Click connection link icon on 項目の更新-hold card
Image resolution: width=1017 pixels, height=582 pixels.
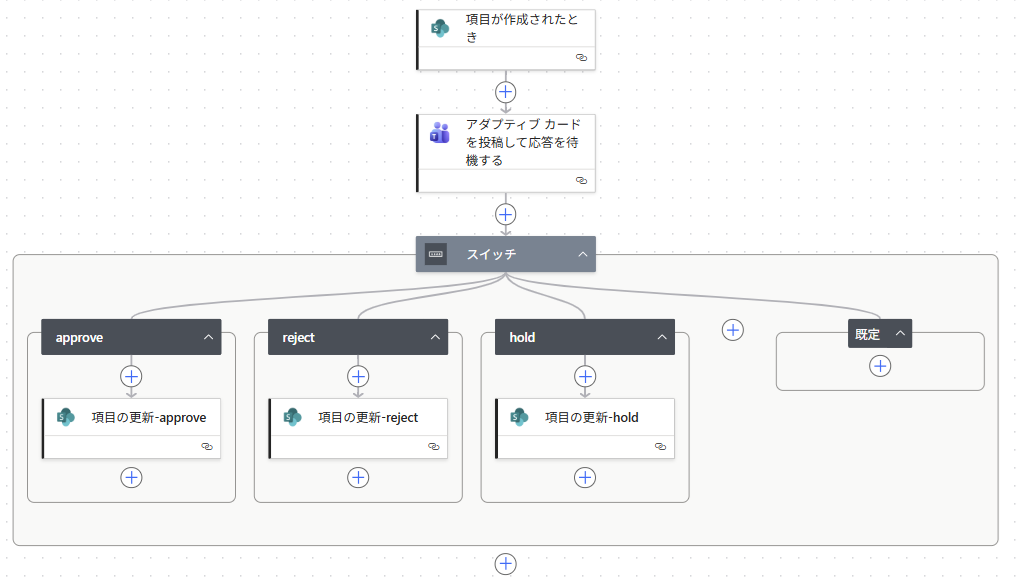pos(661,447)
